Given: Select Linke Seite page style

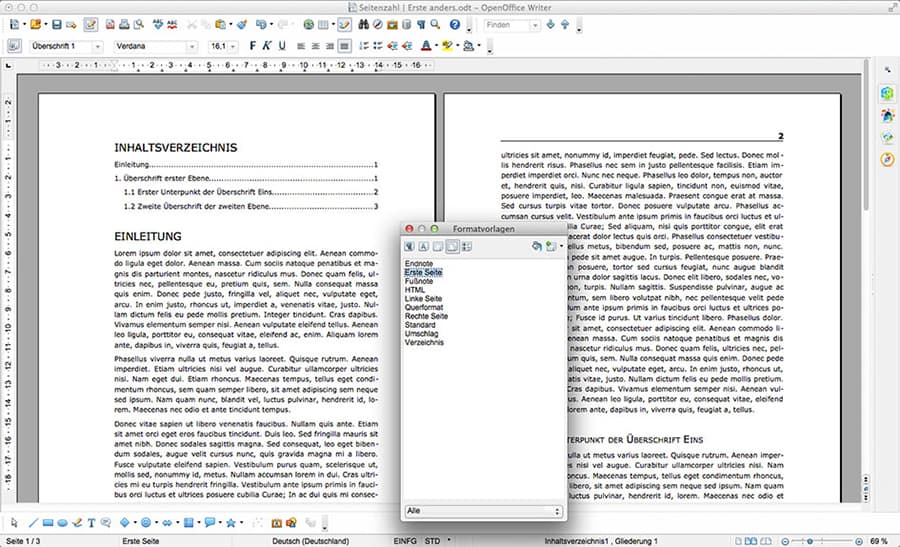Looking at the screenshot, I should (x=423, y=298).
